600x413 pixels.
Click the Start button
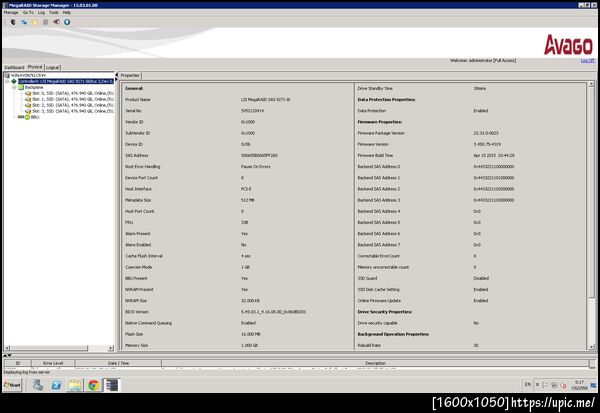[x=12, y=385]
